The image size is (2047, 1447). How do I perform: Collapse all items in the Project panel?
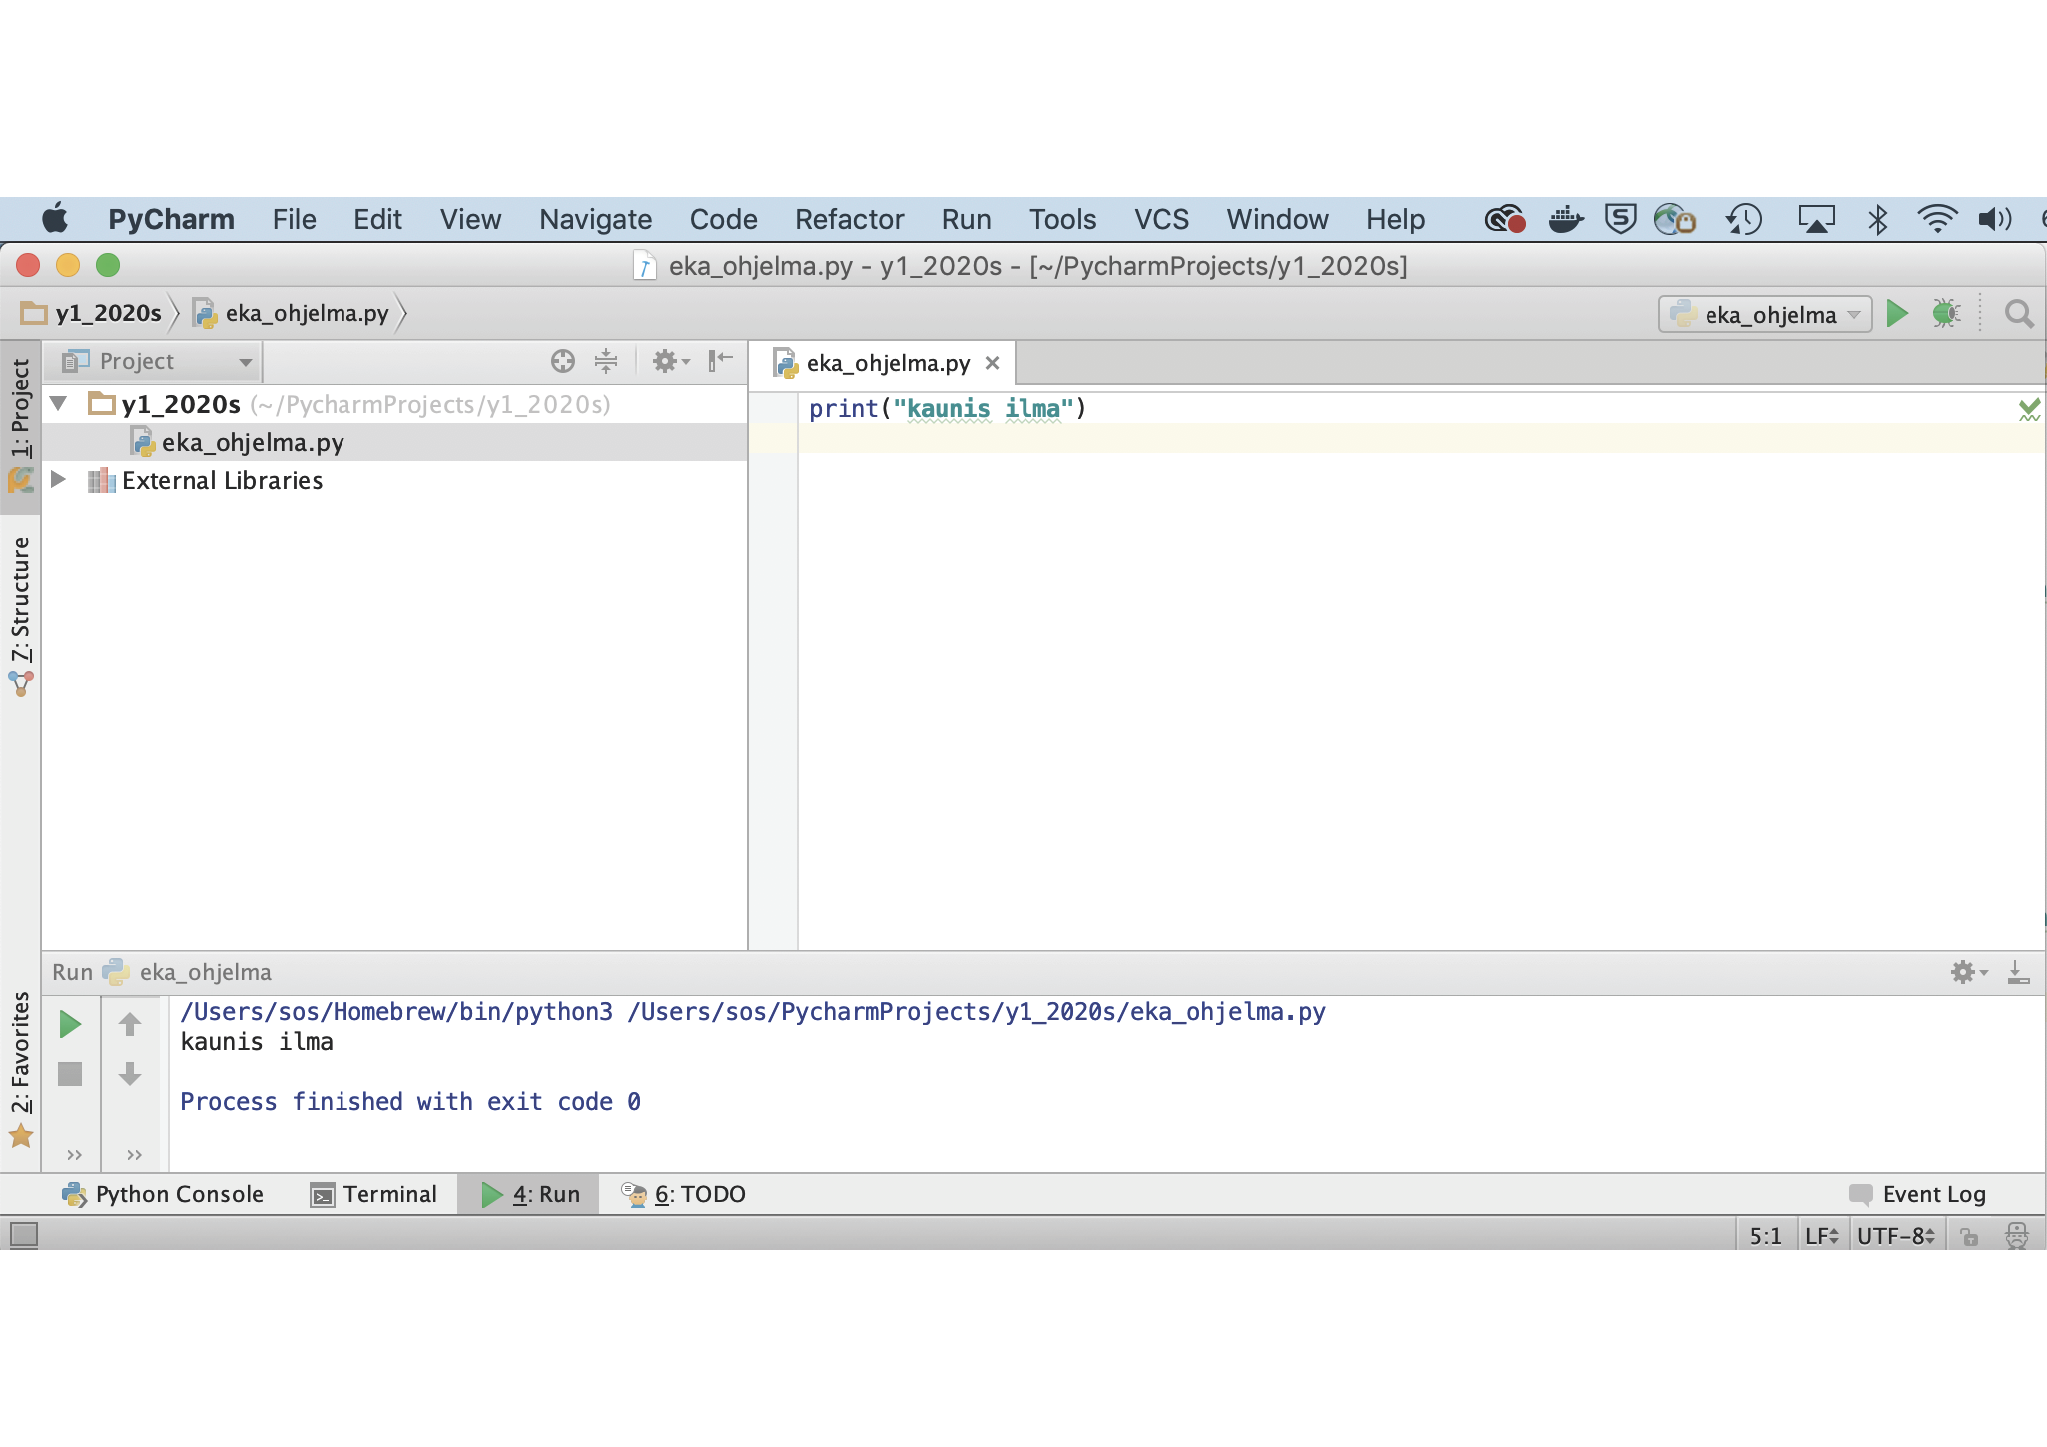606,361
